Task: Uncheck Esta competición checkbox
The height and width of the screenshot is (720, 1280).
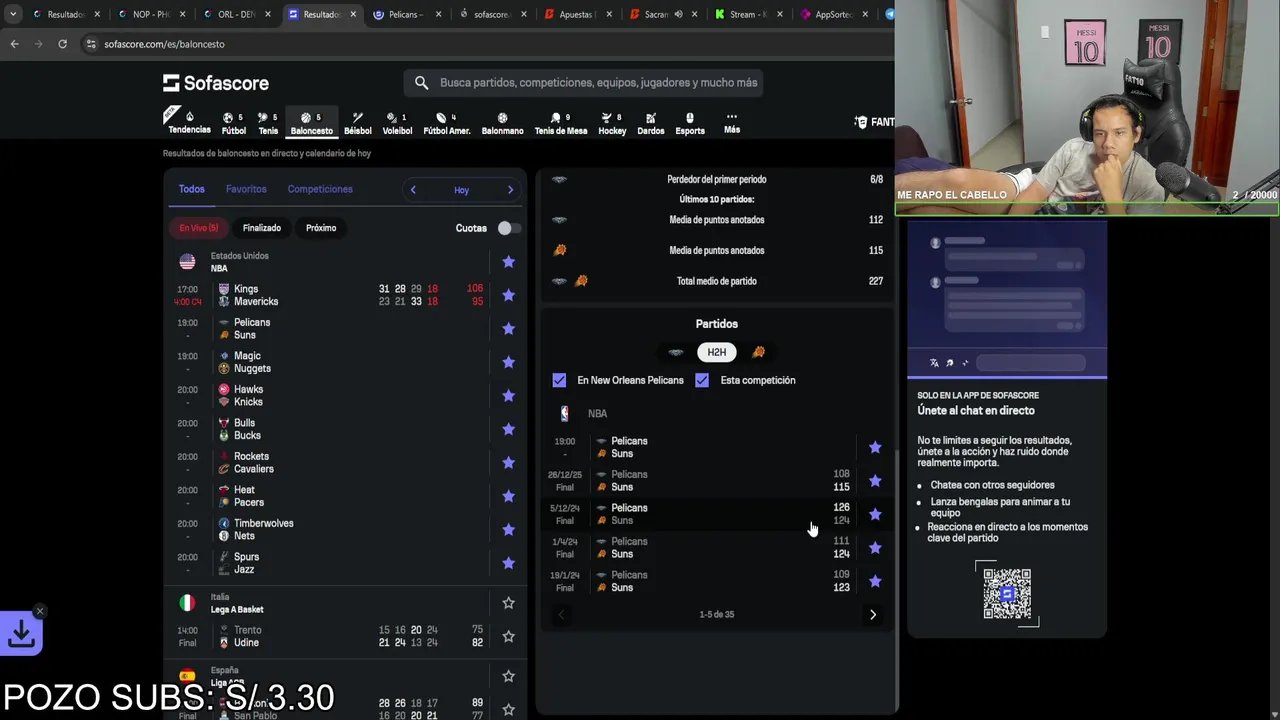Action: [x=702, y=380]
